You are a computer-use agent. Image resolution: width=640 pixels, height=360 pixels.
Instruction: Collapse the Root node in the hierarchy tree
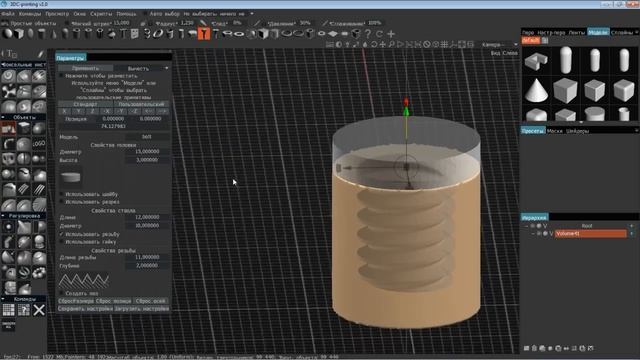pos(527,226)
